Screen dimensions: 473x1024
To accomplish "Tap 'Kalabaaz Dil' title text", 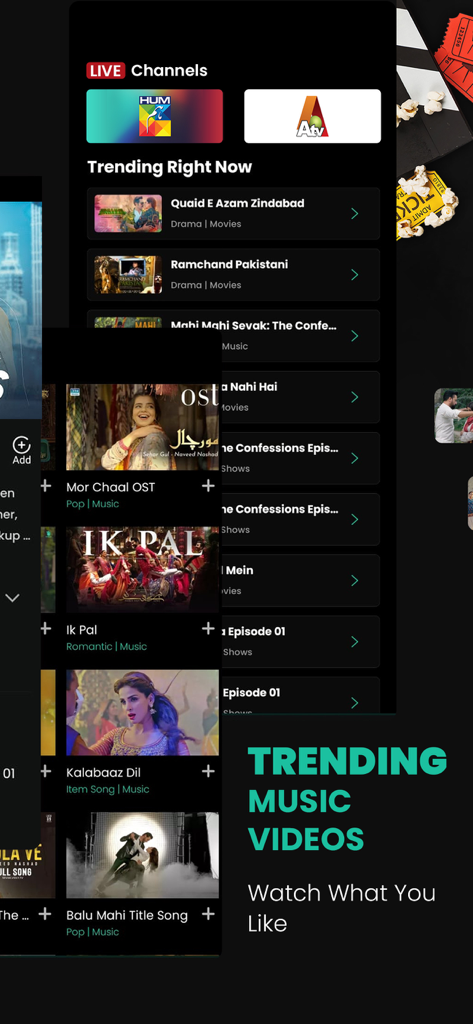I will [103, 773].
